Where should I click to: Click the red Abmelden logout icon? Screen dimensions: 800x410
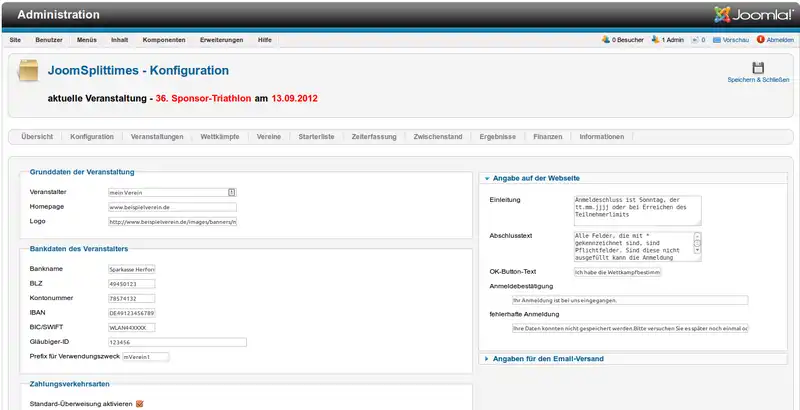761,39
